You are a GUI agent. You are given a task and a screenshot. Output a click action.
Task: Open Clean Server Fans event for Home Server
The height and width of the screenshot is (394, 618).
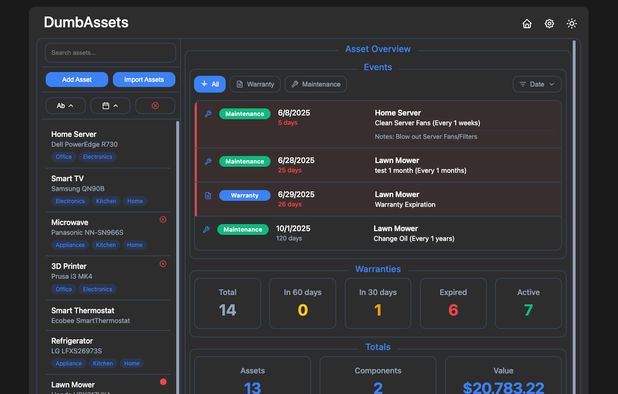[x=378, y=125]
